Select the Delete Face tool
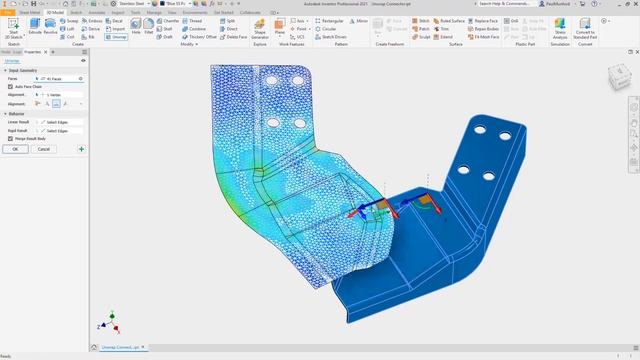Screen dimensions: 640x360 click(233, 37)
